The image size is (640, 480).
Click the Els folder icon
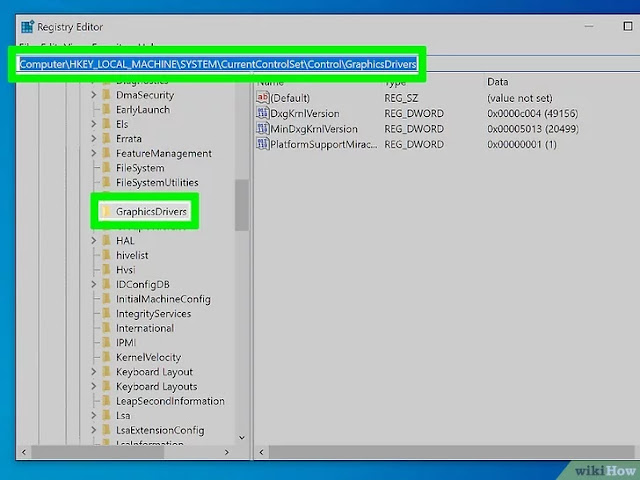(107, 124)
